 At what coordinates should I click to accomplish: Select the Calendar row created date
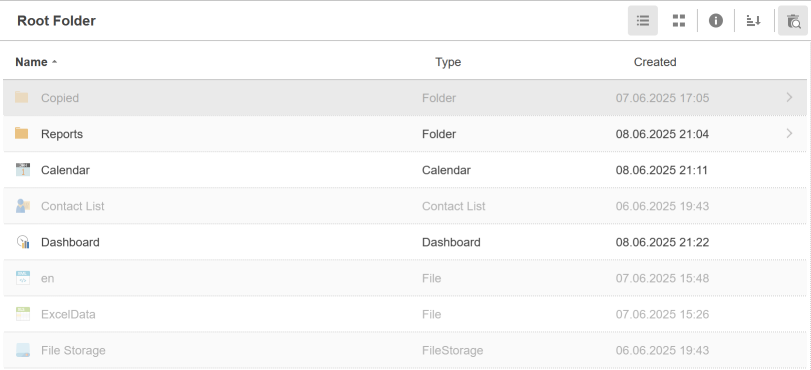662,170
